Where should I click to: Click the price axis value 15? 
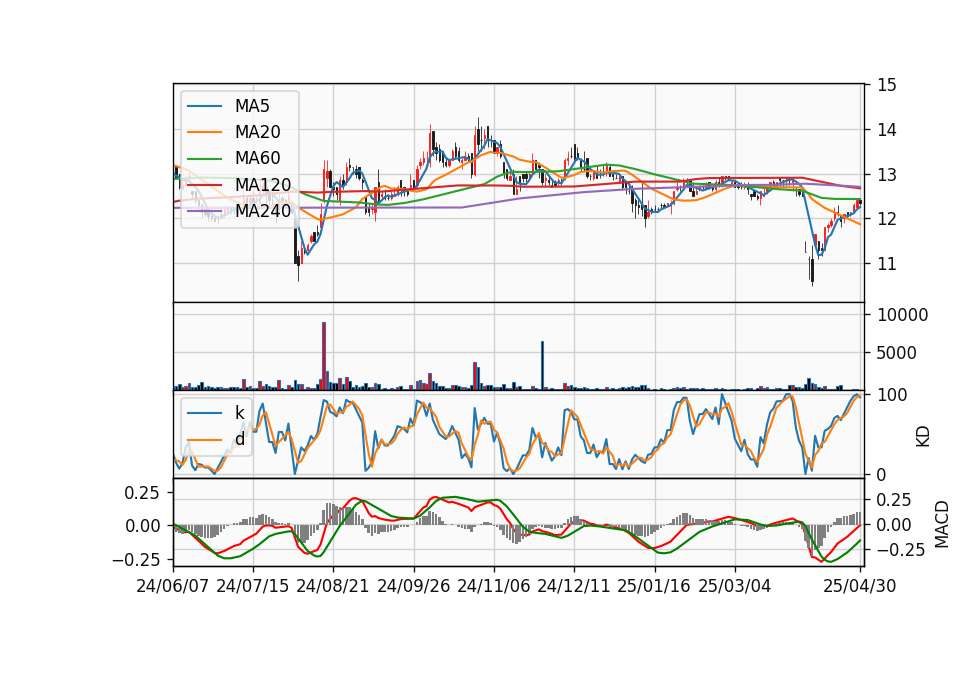(887, 85)
